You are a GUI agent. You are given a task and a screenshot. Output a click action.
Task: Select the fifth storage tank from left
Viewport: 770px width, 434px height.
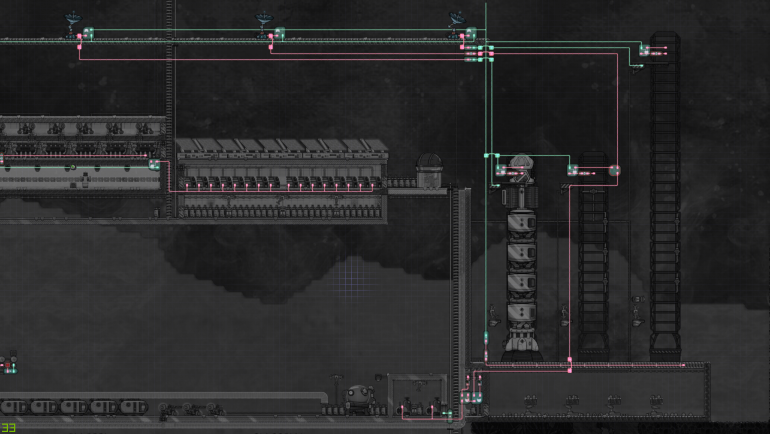pyautogui.click(x=133, y=407)
